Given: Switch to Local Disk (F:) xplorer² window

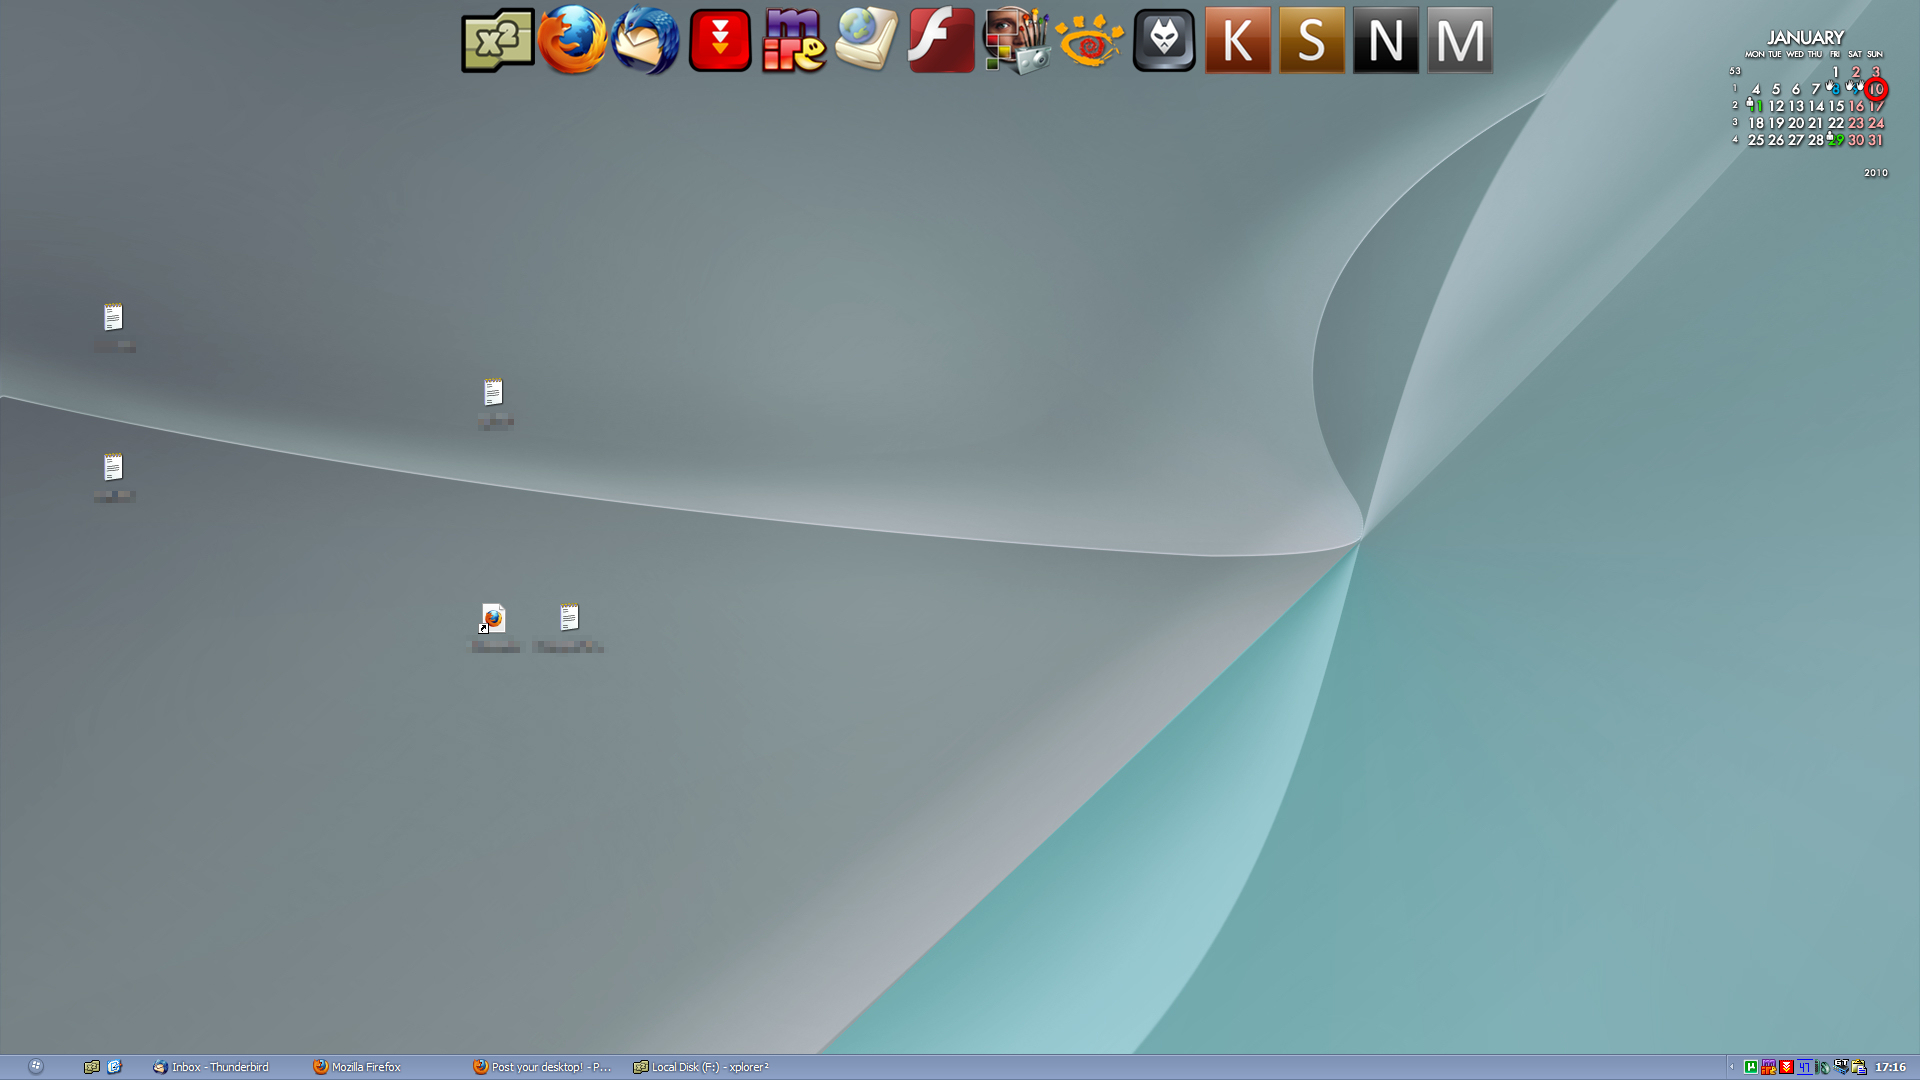Looking at the screenshot, I should point(701,1067).
